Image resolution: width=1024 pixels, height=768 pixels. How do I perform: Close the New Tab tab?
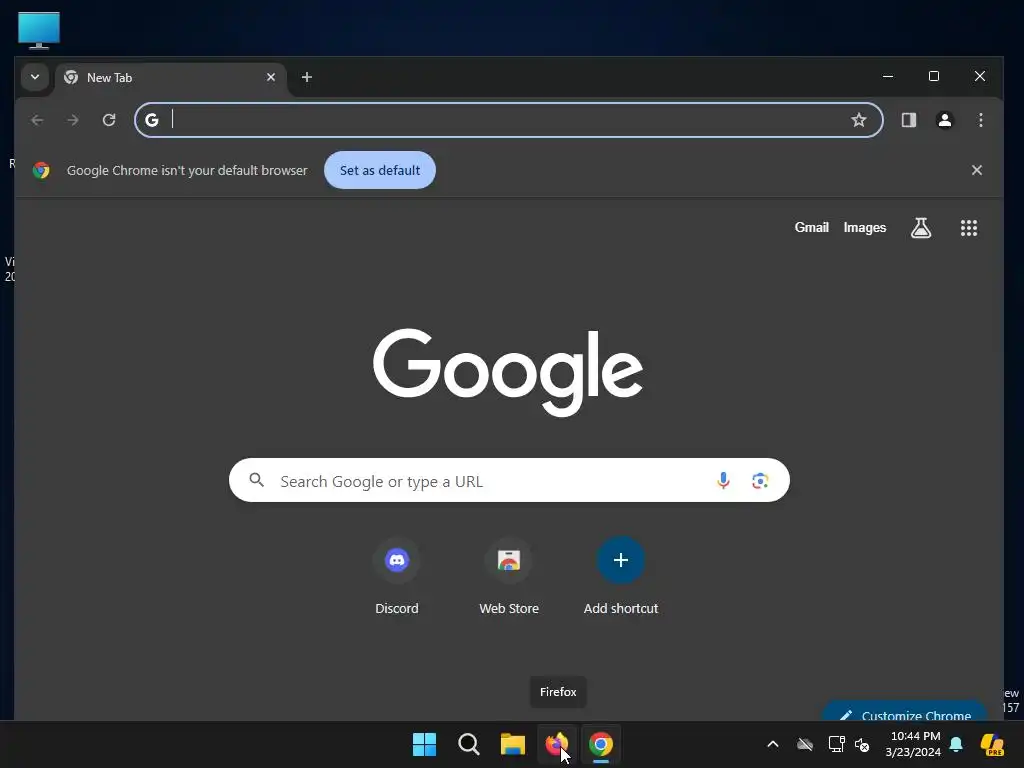[271, 77]
